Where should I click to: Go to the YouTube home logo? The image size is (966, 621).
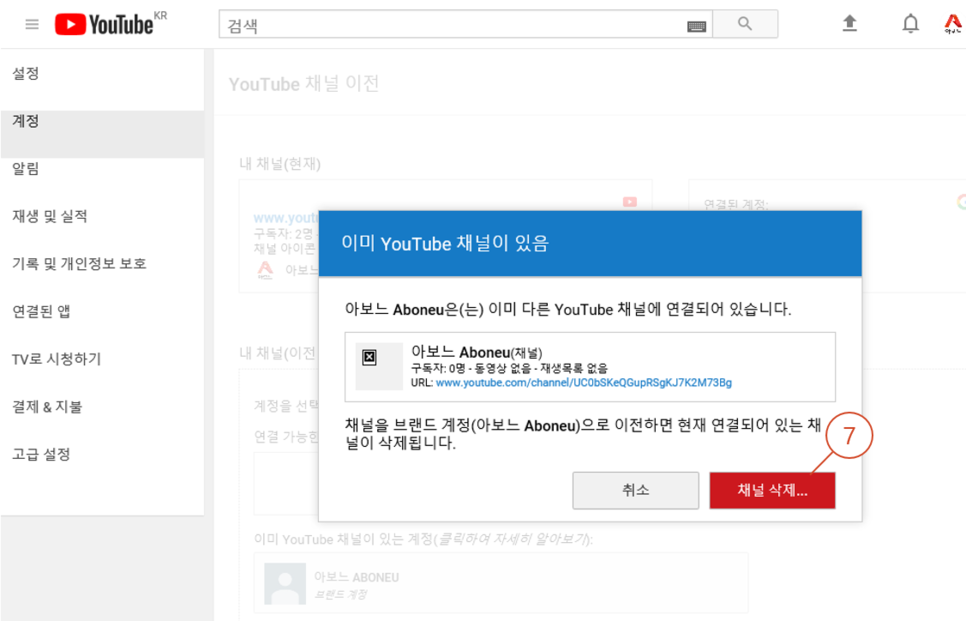(x=105, y=25)
